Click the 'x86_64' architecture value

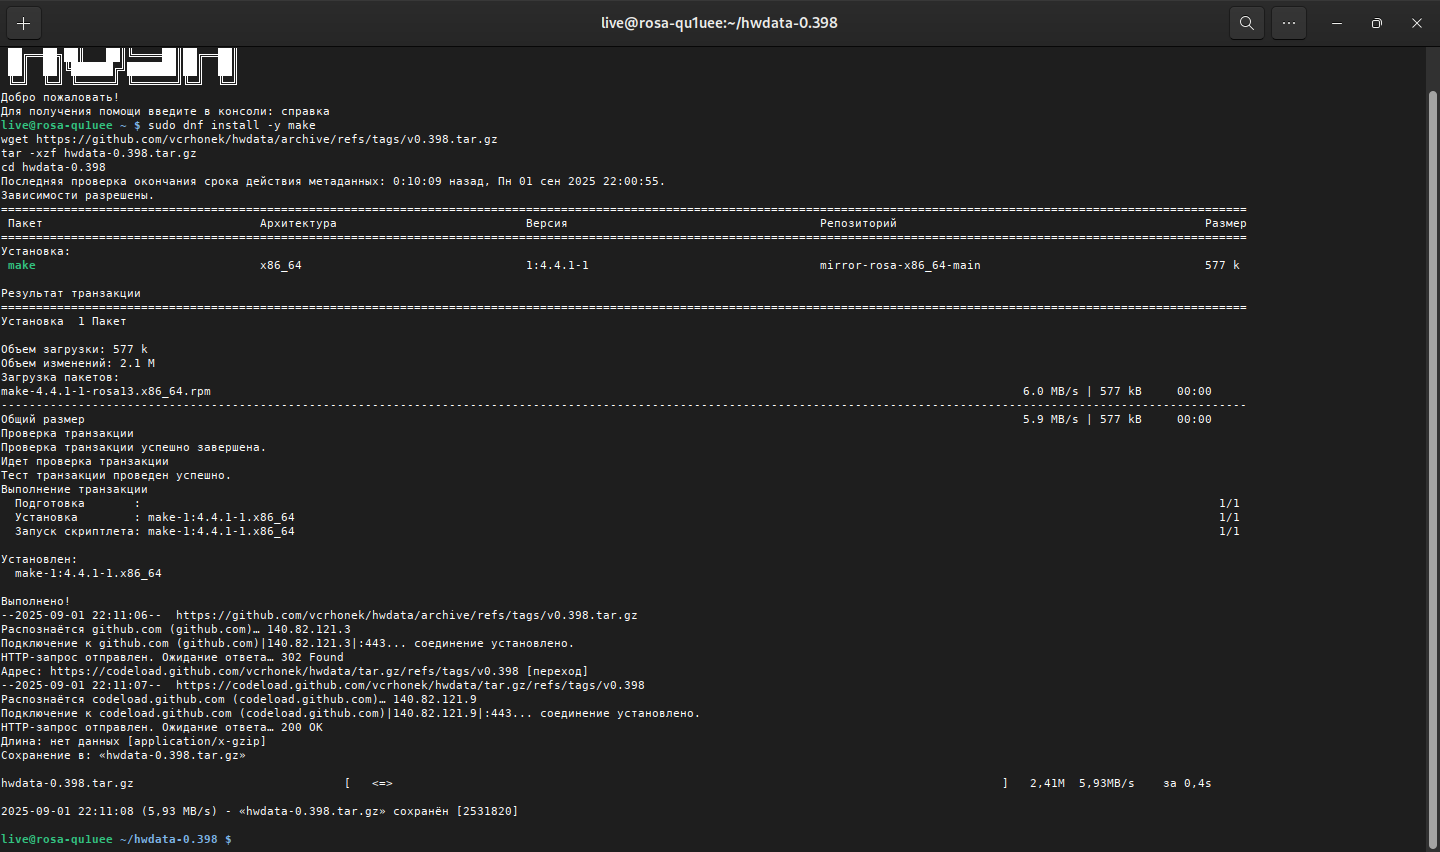[x=280, y=265]
